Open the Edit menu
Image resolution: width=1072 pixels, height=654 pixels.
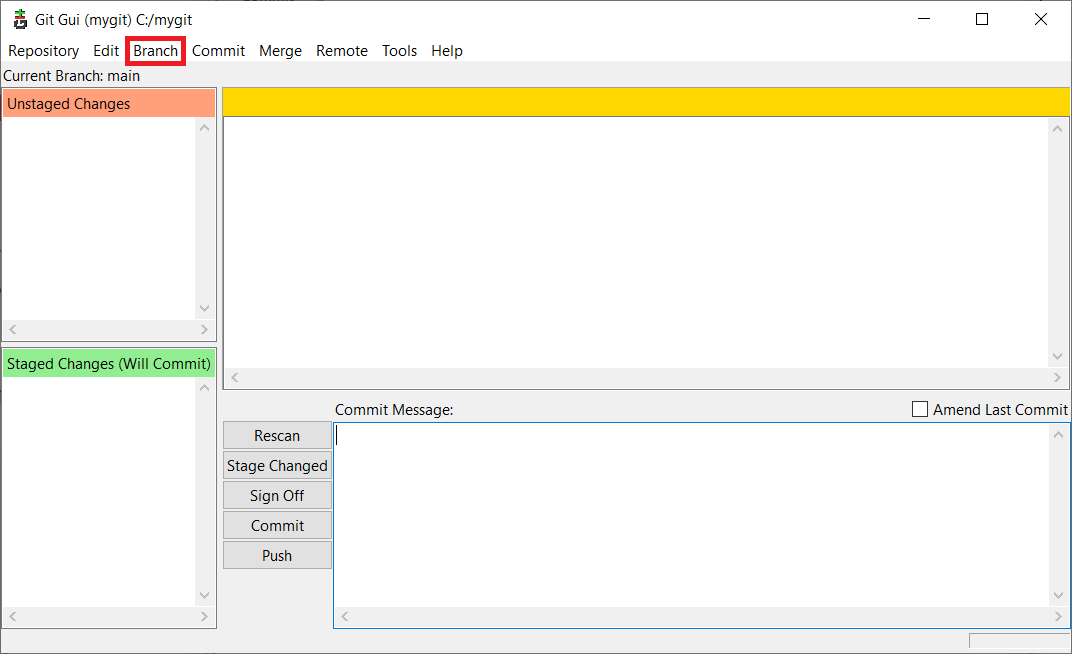(106, 51)
